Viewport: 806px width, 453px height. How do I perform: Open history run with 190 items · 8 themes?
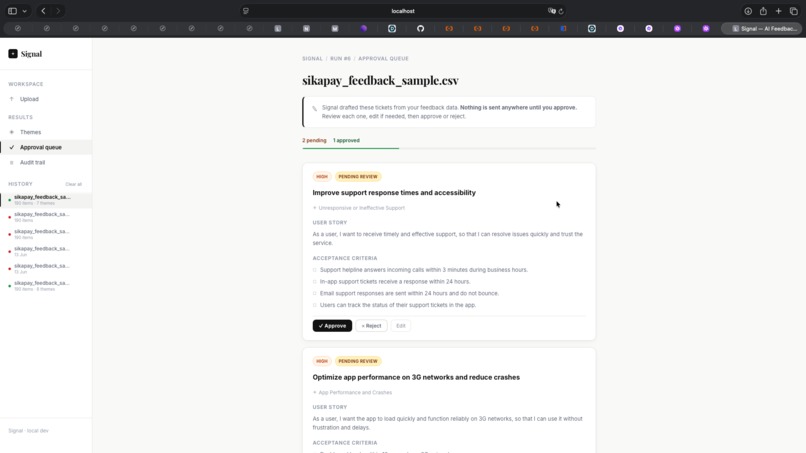pos(46,285)
